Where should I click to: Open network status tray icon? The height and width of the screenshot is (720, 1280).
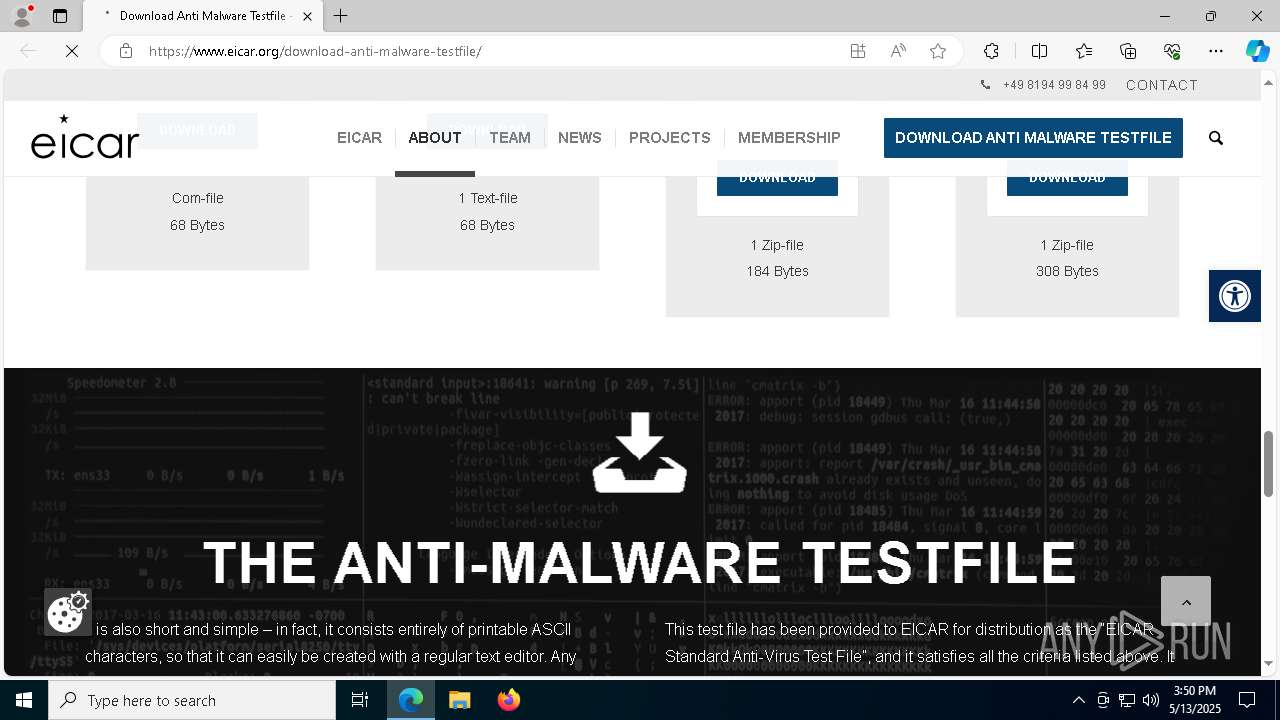click(x=1127, y=700)
